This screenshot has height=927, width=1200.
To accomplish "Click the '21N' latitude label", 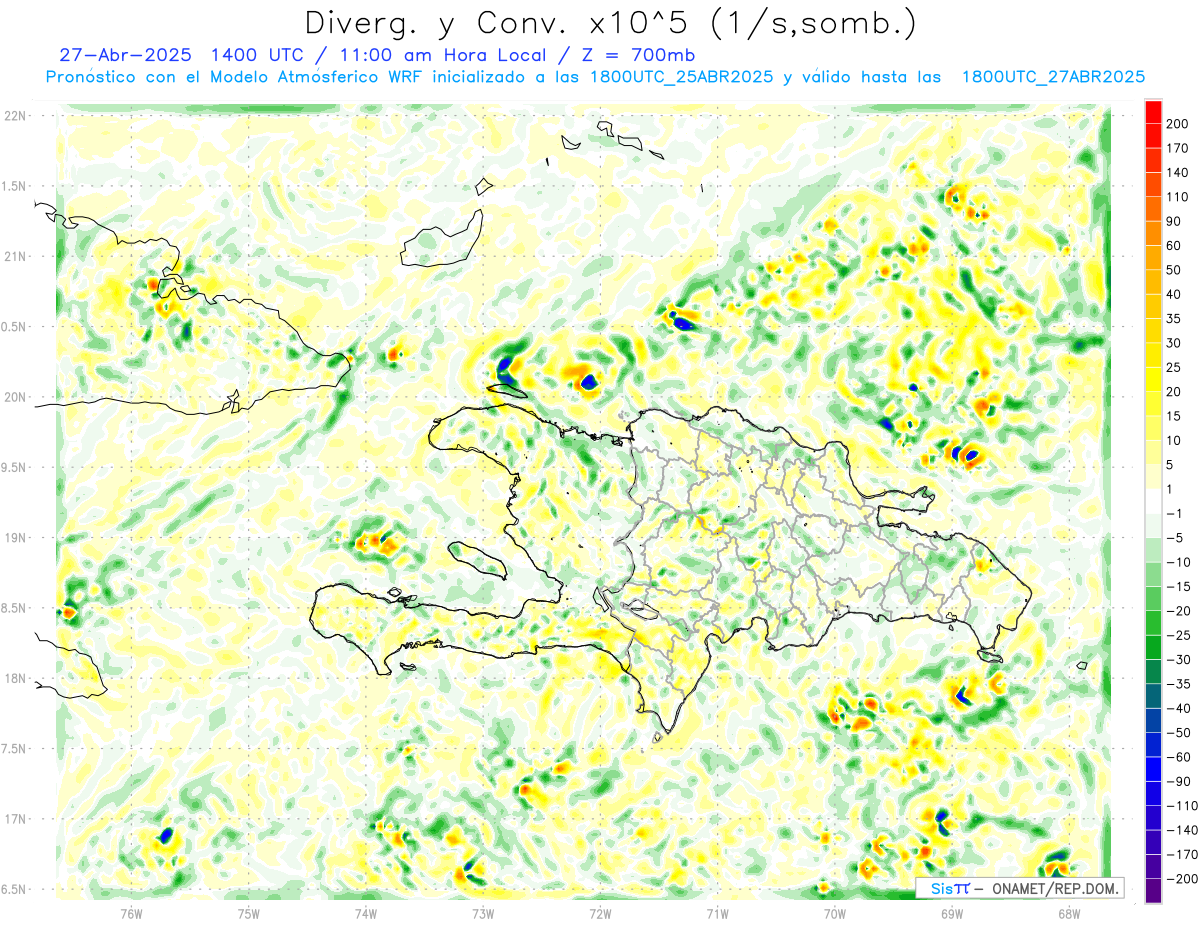I will coord(15,256).
